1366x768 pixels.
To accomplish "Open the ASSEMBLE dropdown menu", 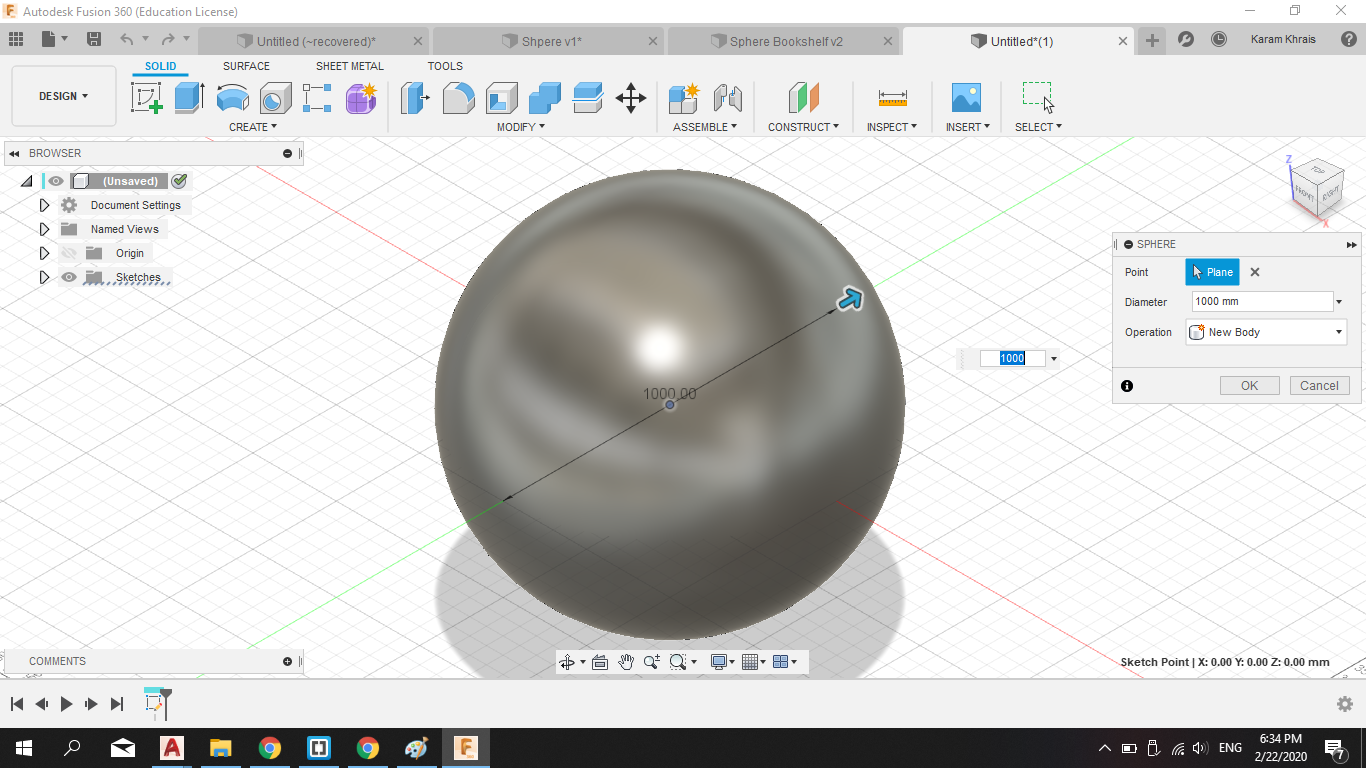I will point(705,127).
